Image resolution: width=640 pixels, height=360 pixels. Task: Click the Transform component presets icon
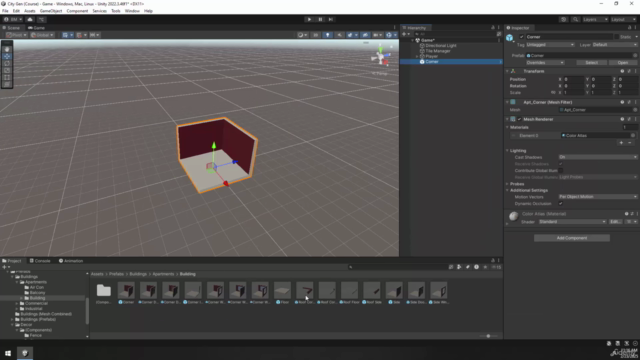point(629,71)
